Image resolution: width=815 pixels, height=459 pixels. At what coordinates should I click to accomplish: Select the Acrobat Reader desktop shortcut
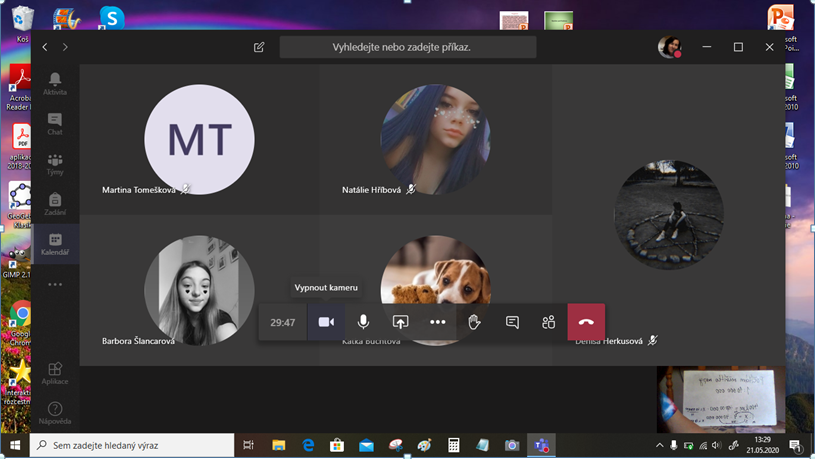click(x=19, y=87)
